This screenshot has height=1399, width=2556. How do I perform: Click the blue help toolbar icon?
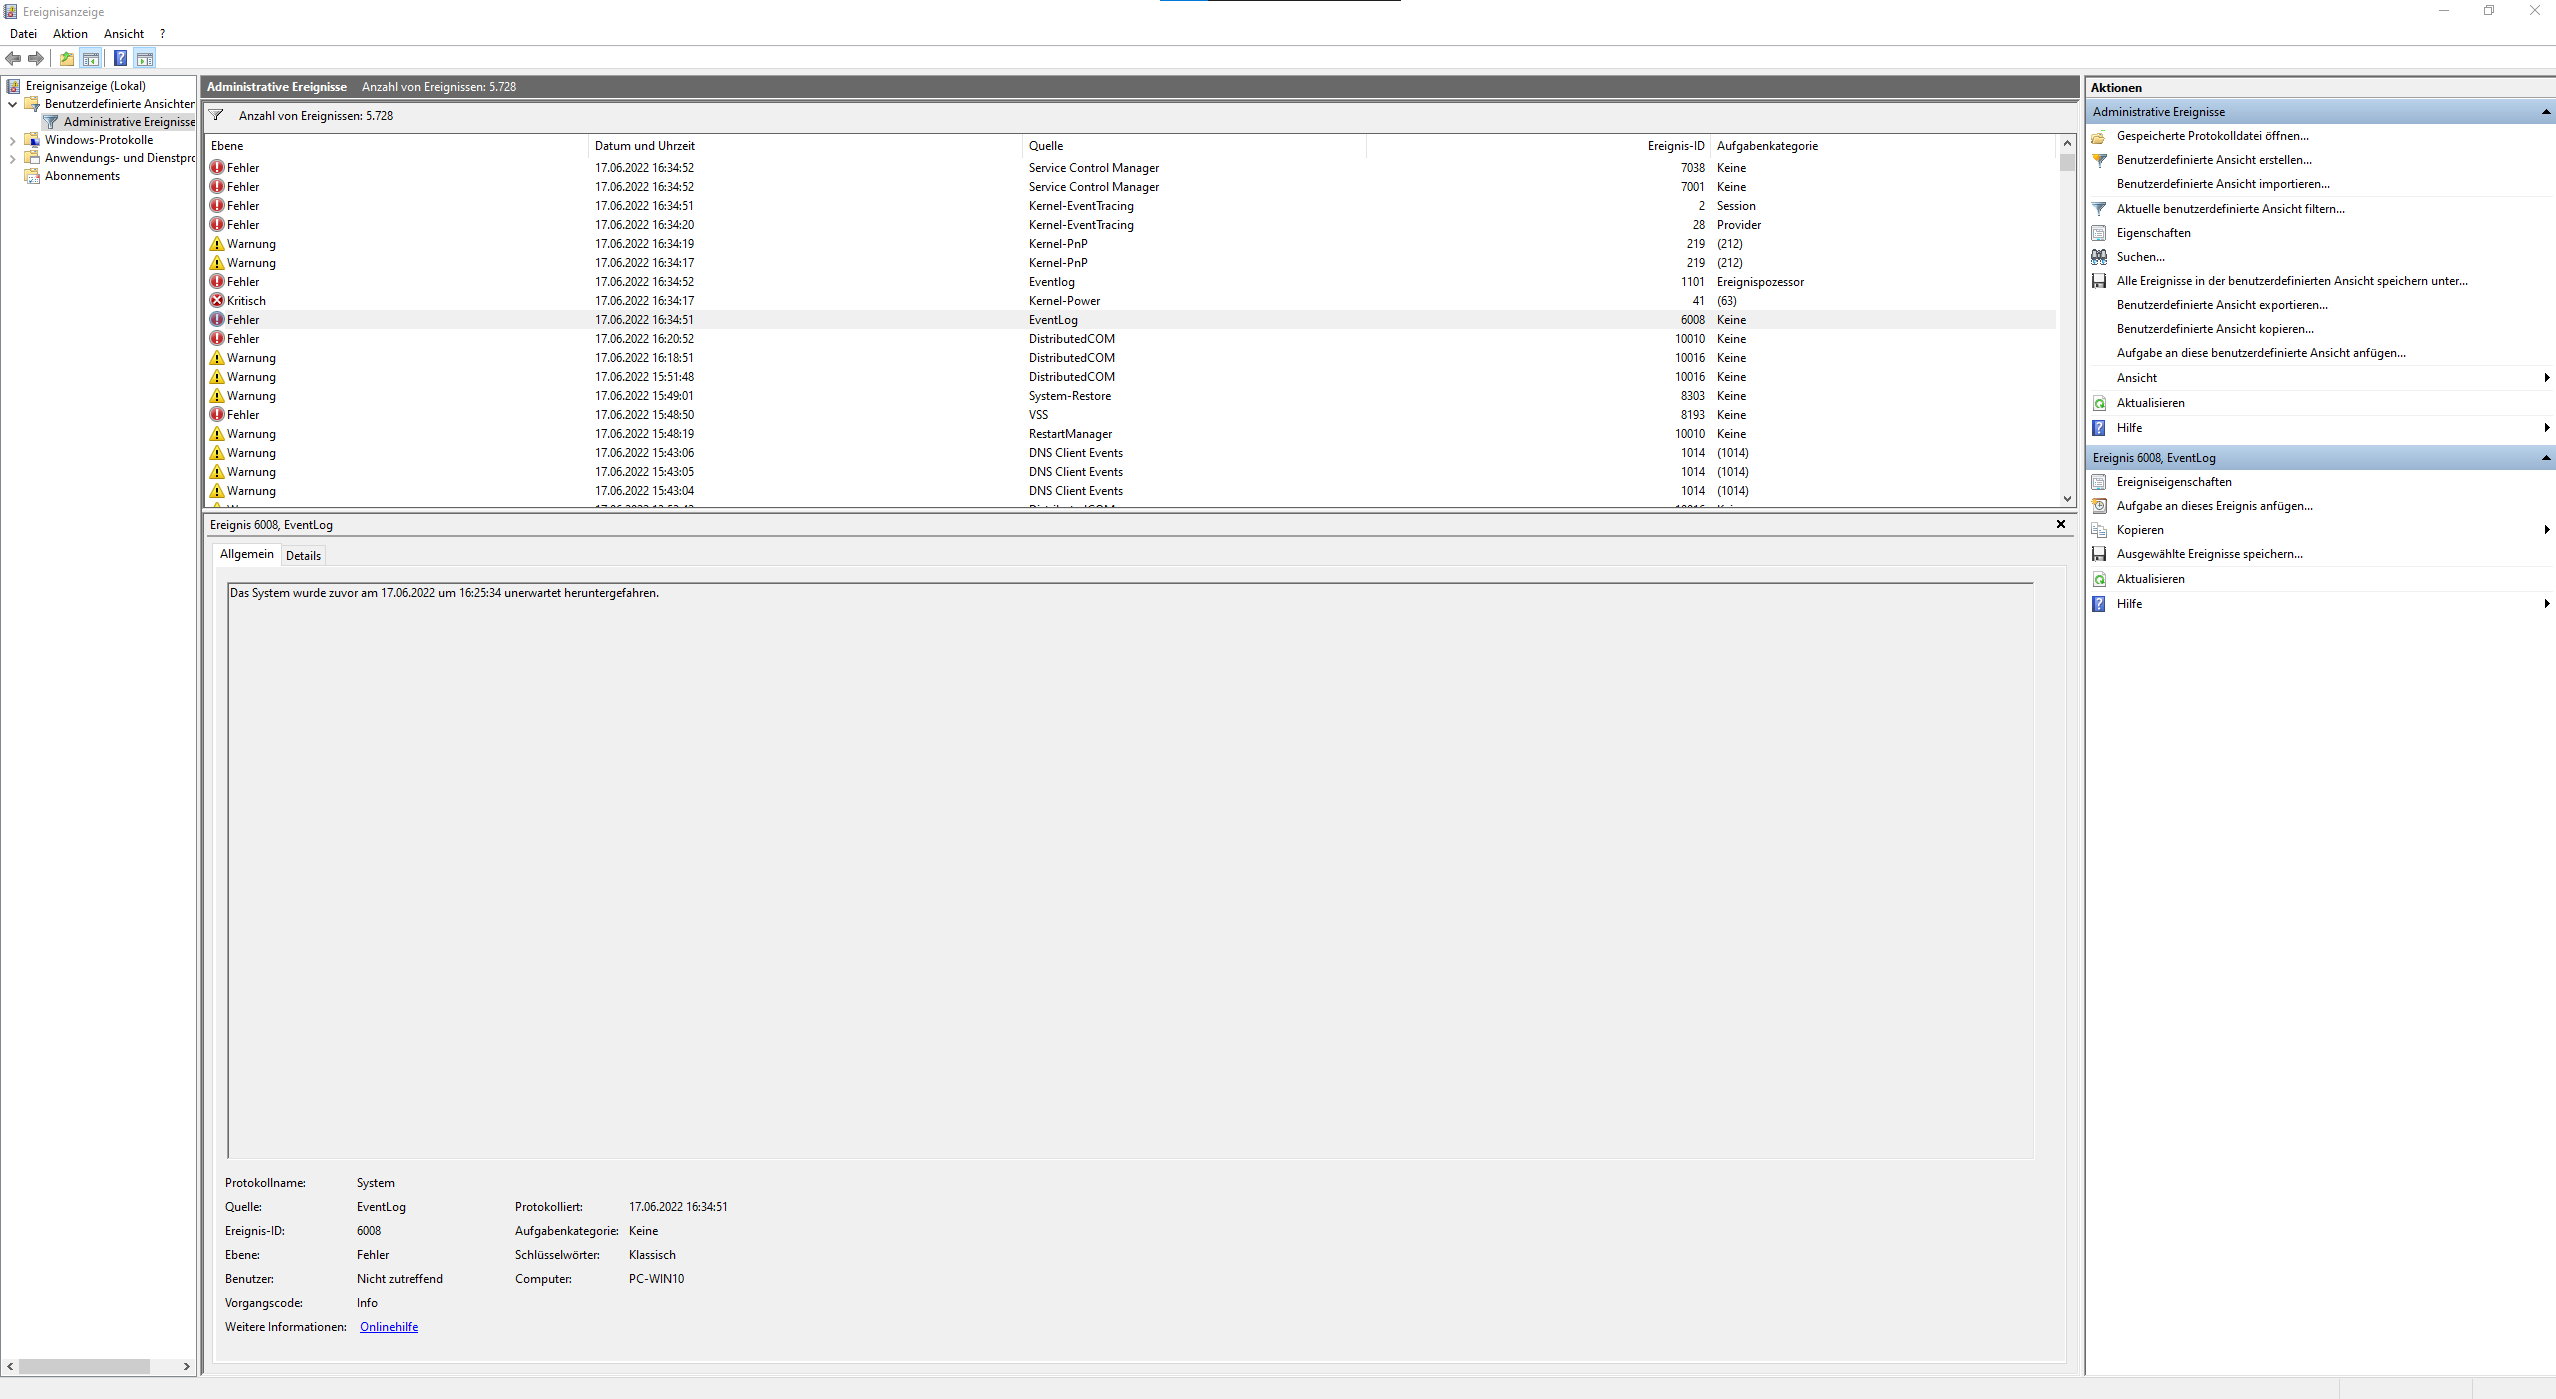tap(120, 58)
